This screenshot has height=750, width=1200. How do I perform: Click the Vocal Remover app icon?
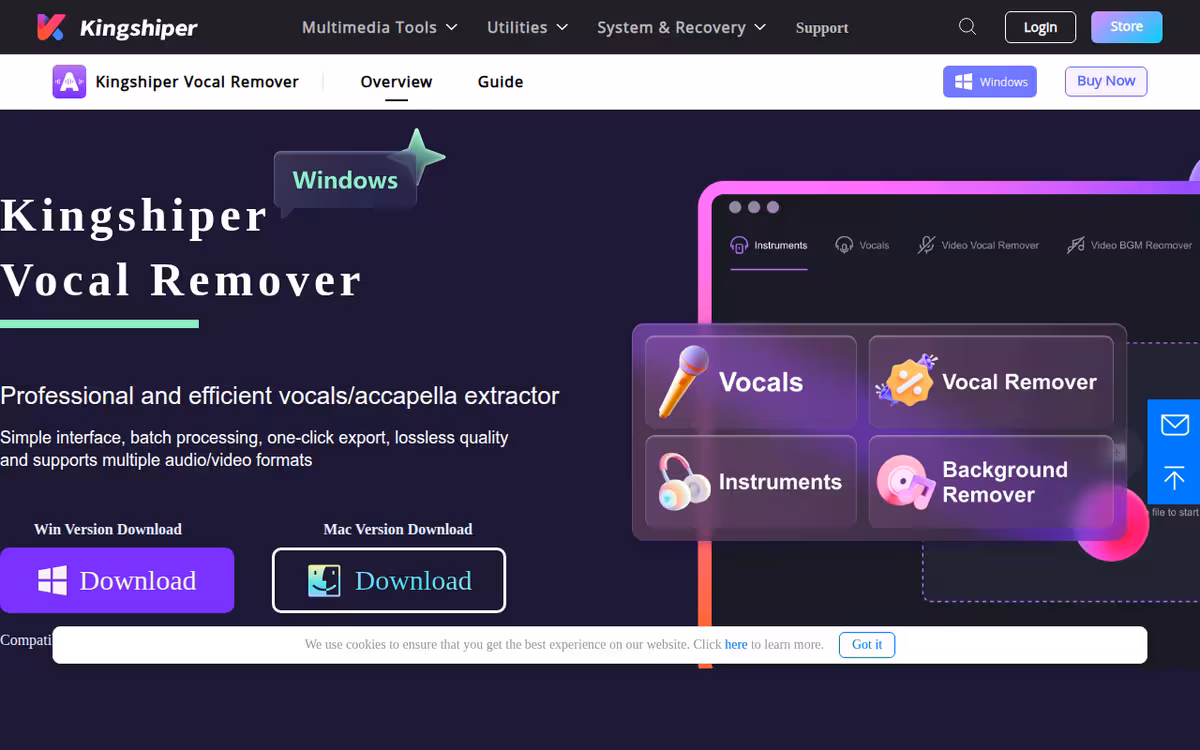(69, 82)
